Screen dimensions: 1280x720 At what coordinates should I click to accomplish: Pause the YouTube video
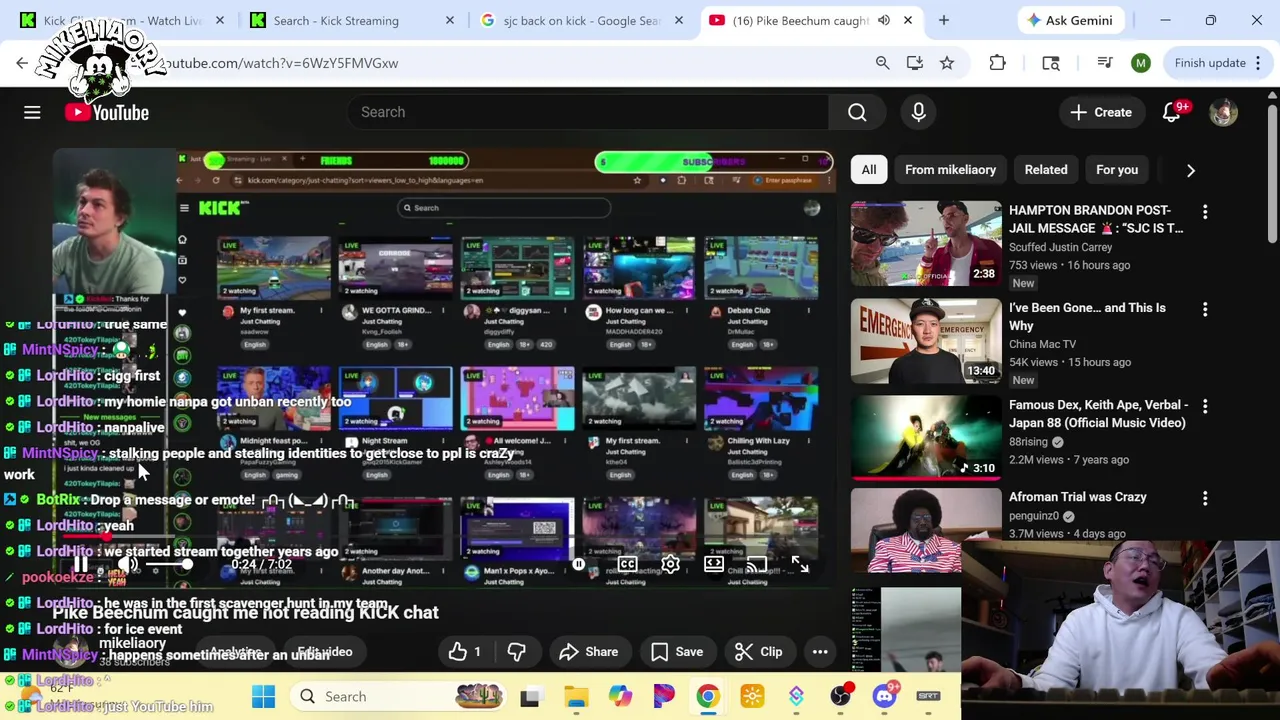81,565
